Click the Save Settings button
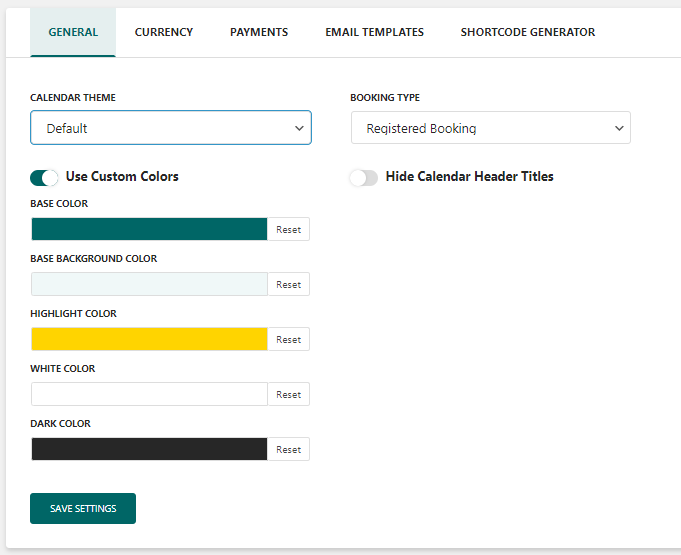The width and height of the screenshot is (681, 555). pyautogui.click(x=83, y=508)
